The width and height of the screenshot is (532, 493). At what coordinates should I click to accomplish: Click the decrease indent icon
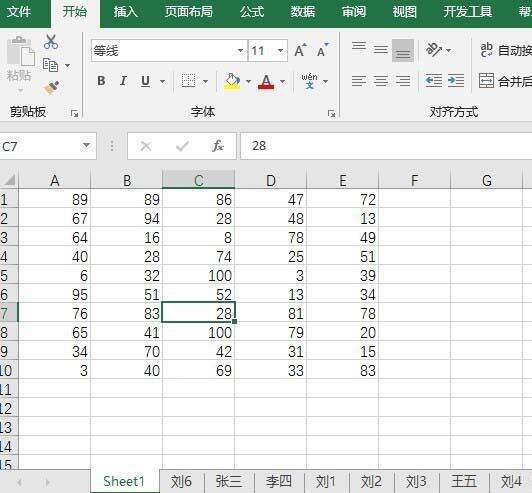434,81
